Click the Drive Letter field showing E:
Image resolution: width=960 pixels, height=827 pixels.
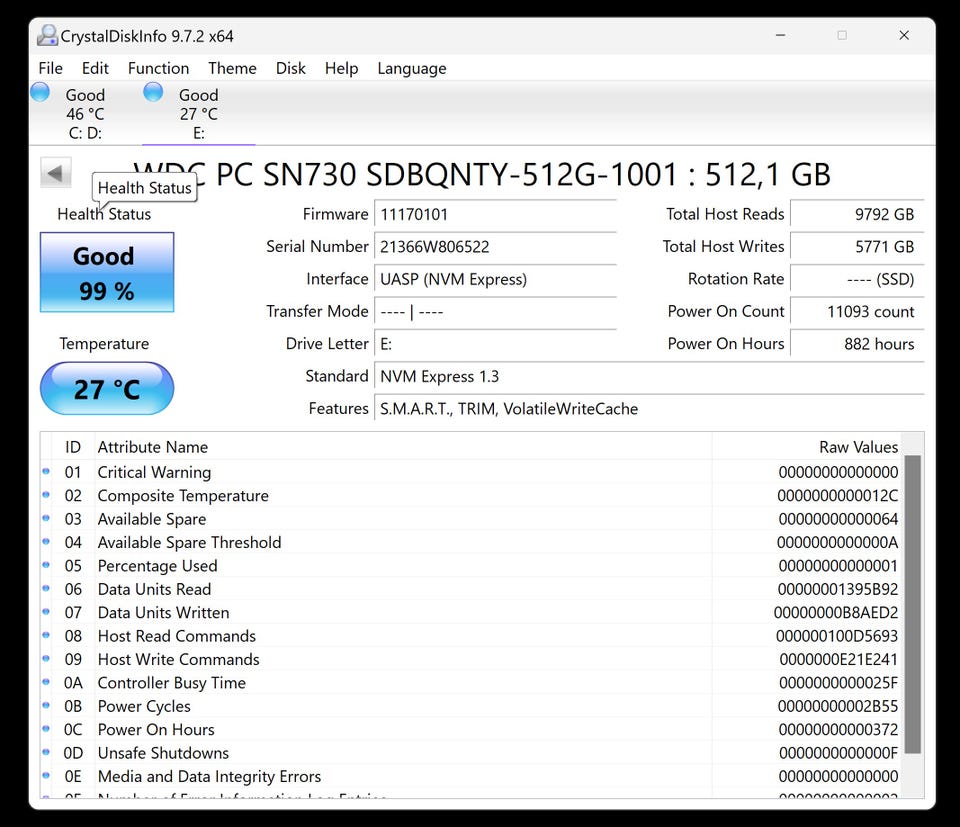coord(495,344)
